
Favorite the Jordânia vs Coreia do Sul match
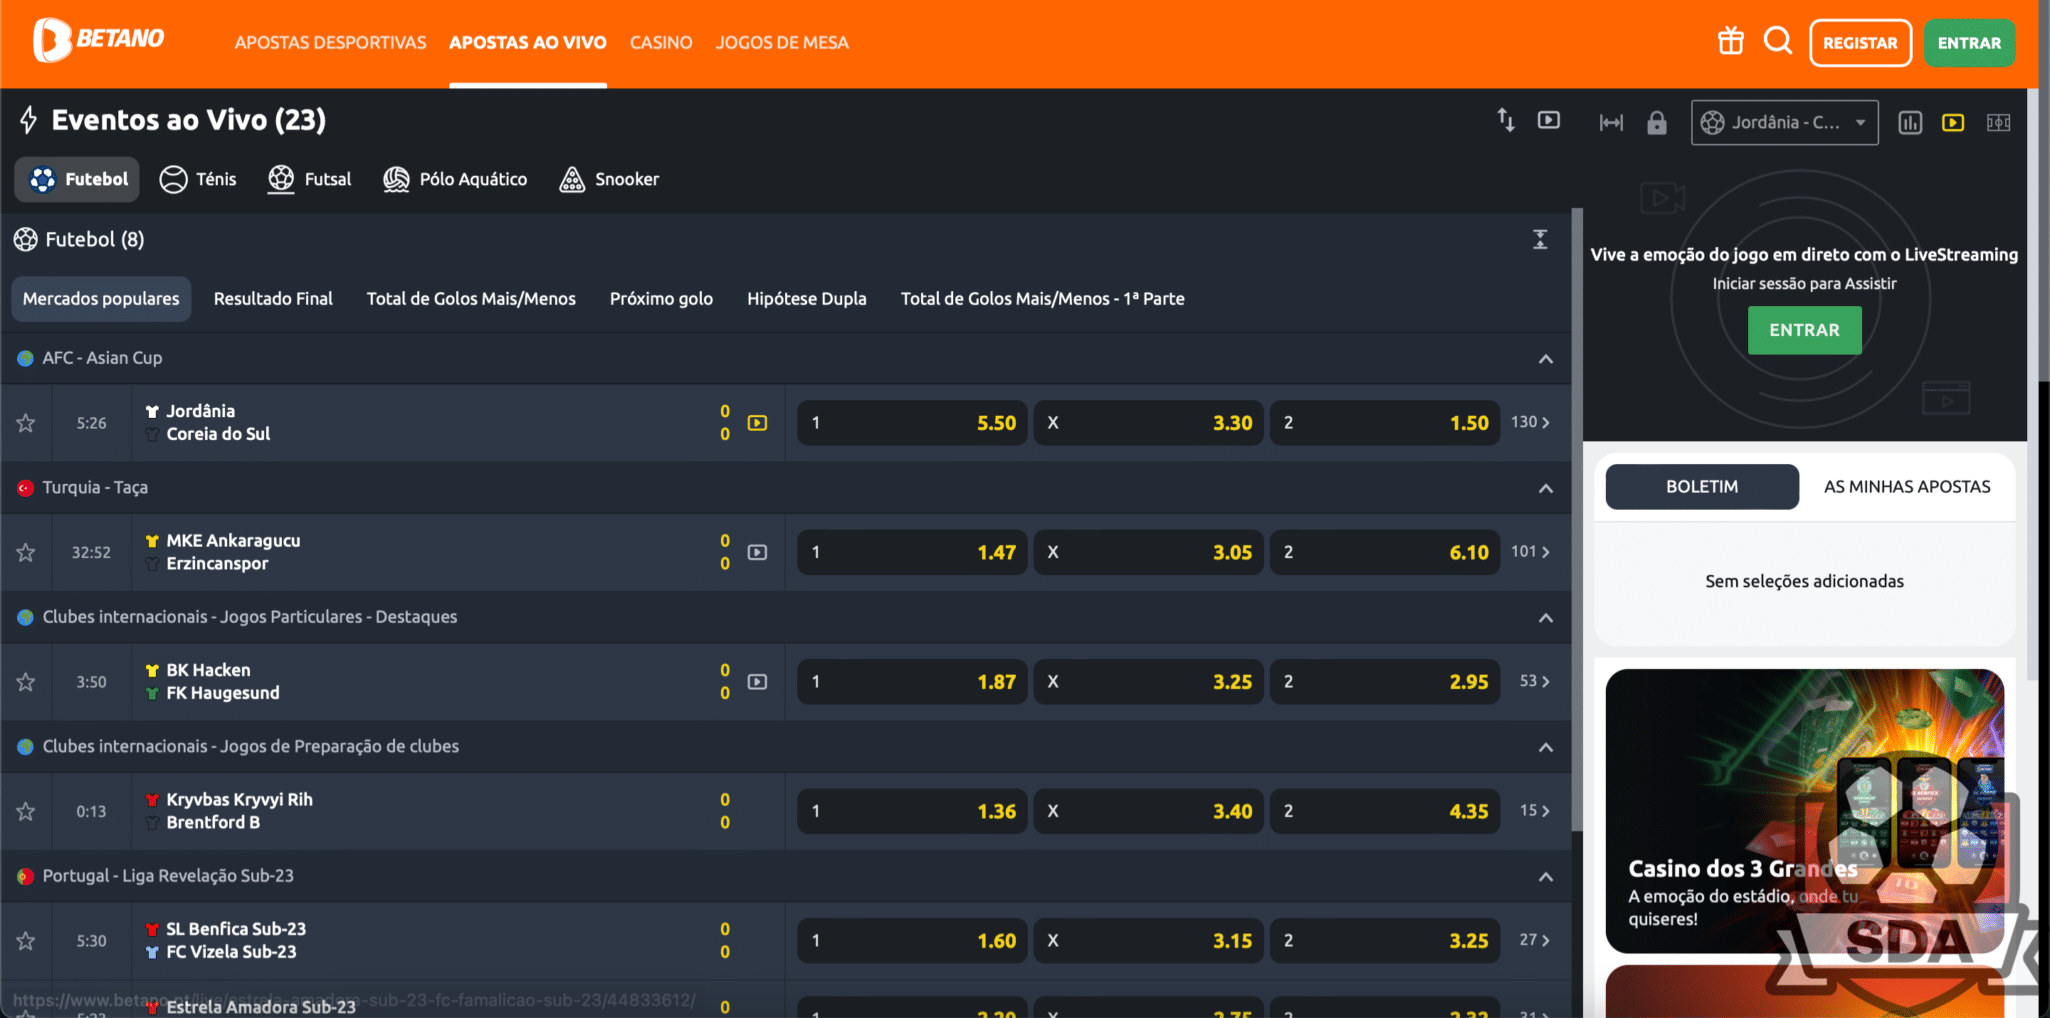(26, 423)
